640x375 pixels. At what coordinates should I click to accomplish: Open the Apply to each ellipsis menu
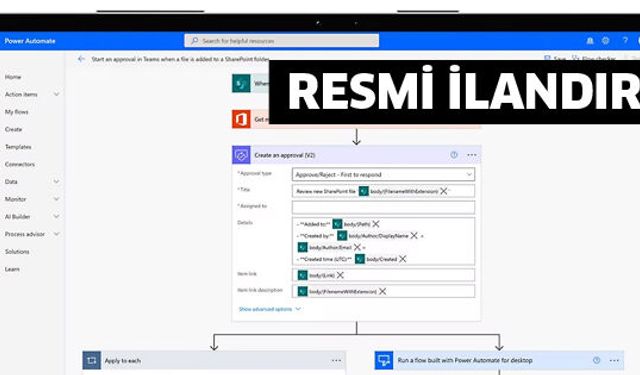tap(336, 360)
